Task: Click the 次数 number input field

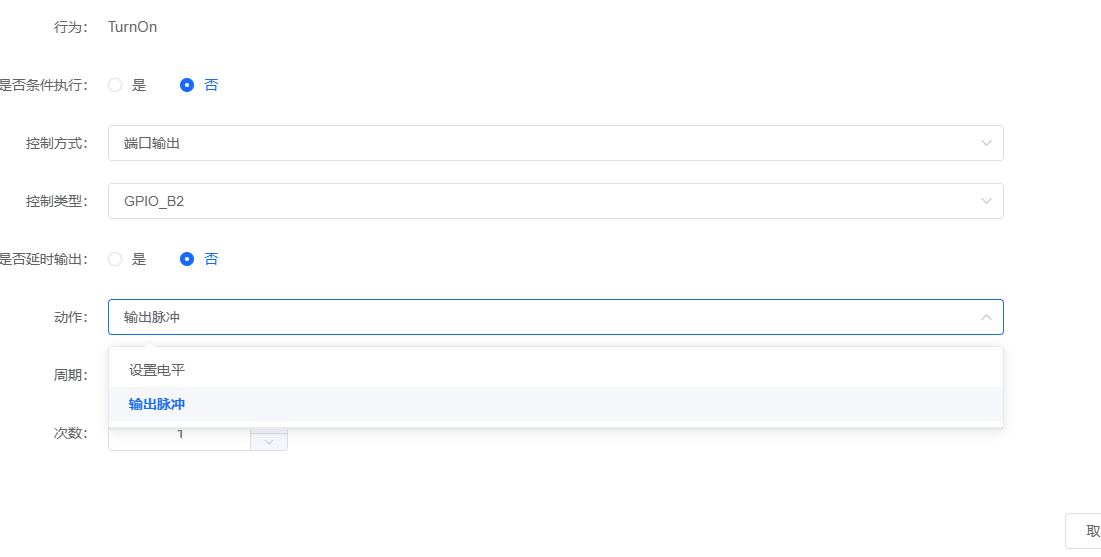Action: click(180, 437)
